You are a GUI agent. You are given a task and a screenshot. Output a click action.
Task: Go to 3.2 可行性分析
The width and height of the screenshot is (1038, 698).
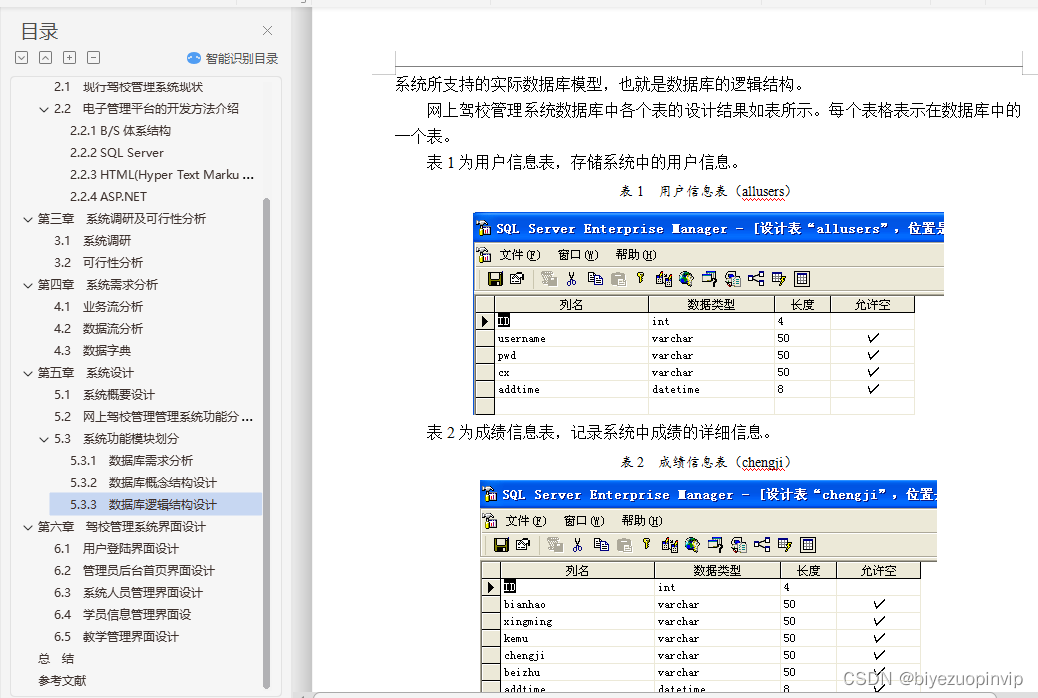click(x=99, y=262)
